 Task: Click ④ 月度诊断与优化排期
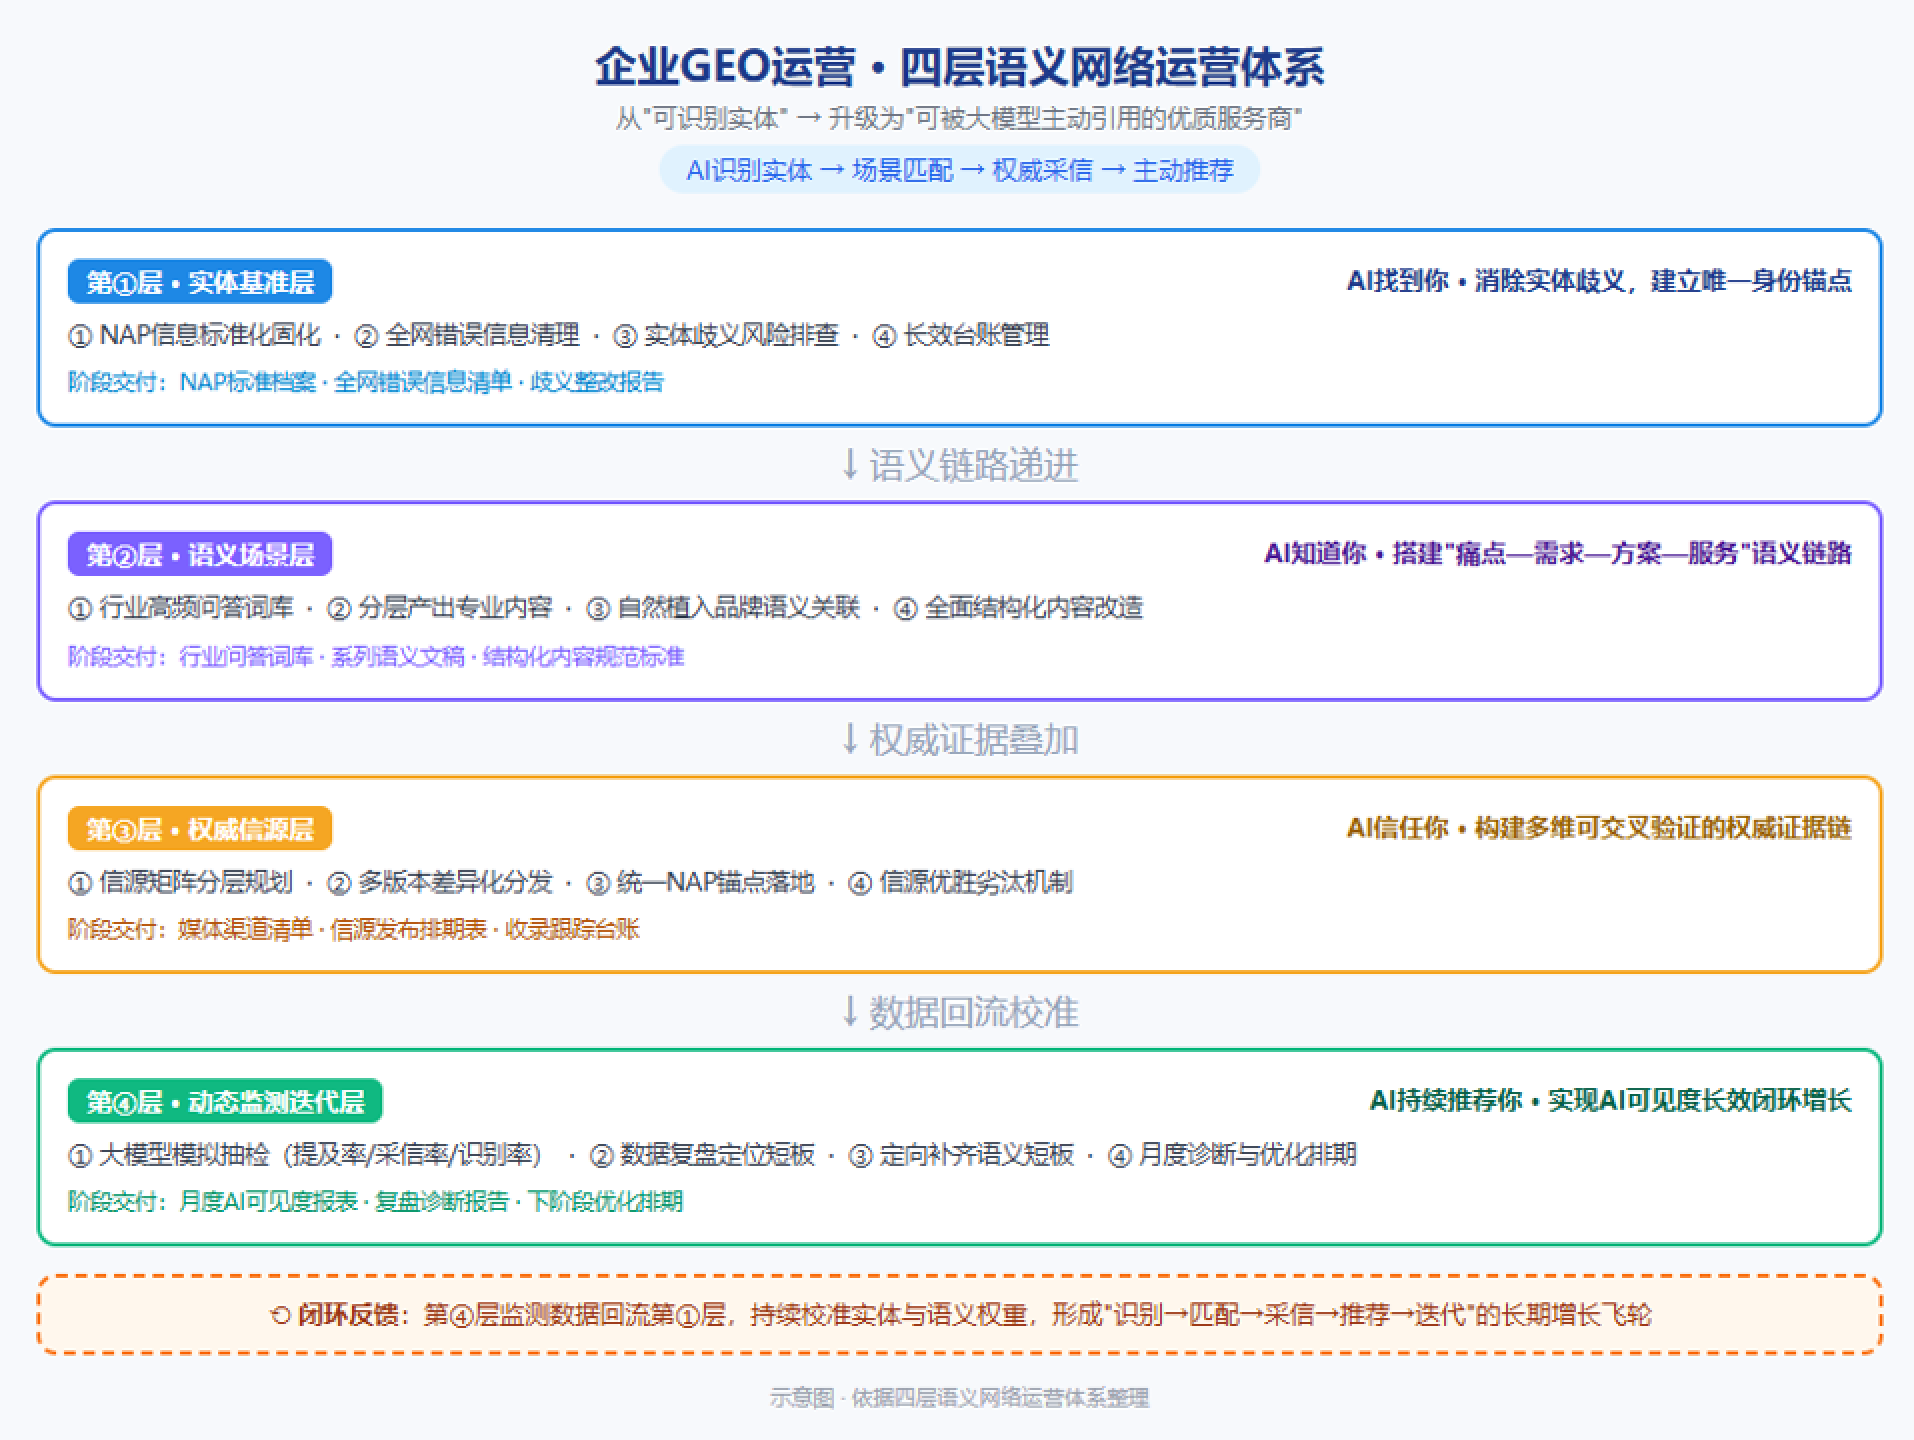coord(1233,1155)
